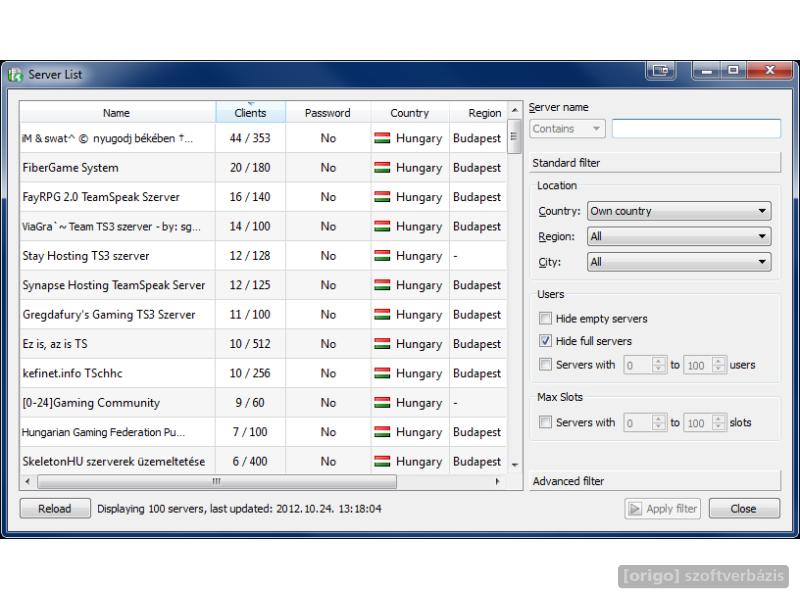This screenshot has width=800, height=600.
Task: Open the Region dropdown
Action: coord(679,236)
